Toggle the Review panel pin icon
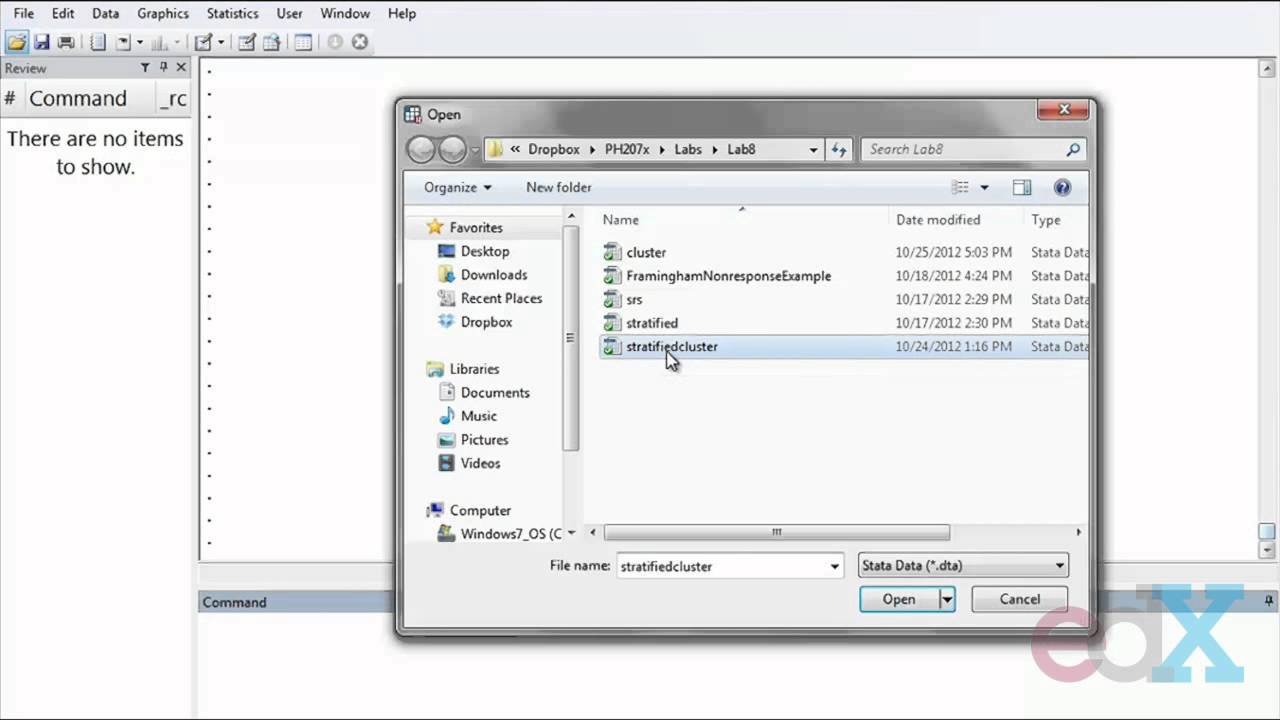1280x720 pixels. (x=163, y=67)
